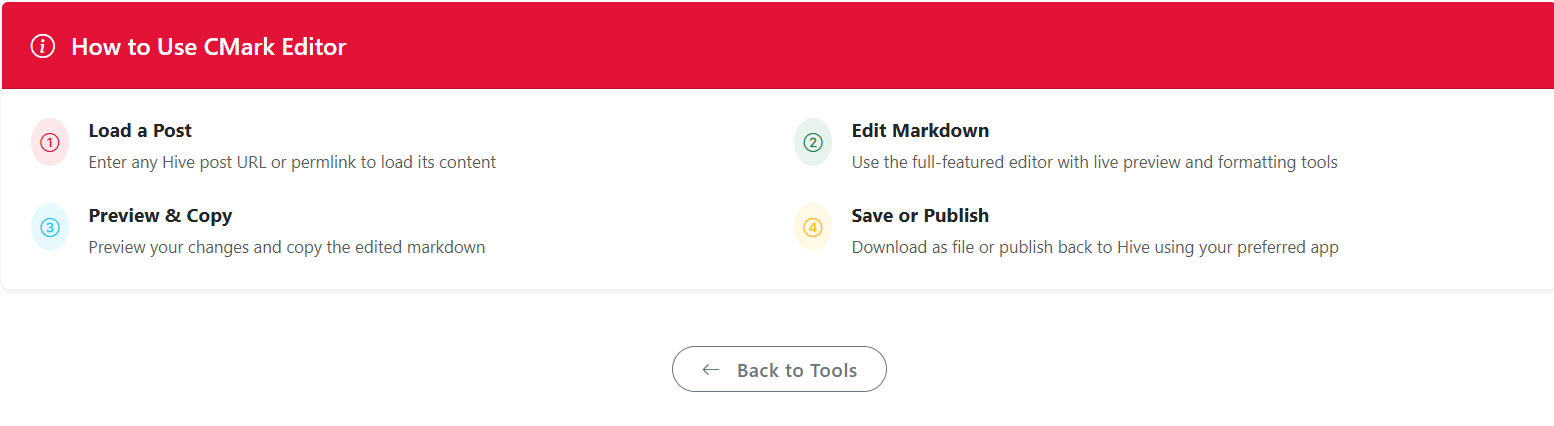Click the left arrow icon in Back to Tools

(x=711, y=370)
